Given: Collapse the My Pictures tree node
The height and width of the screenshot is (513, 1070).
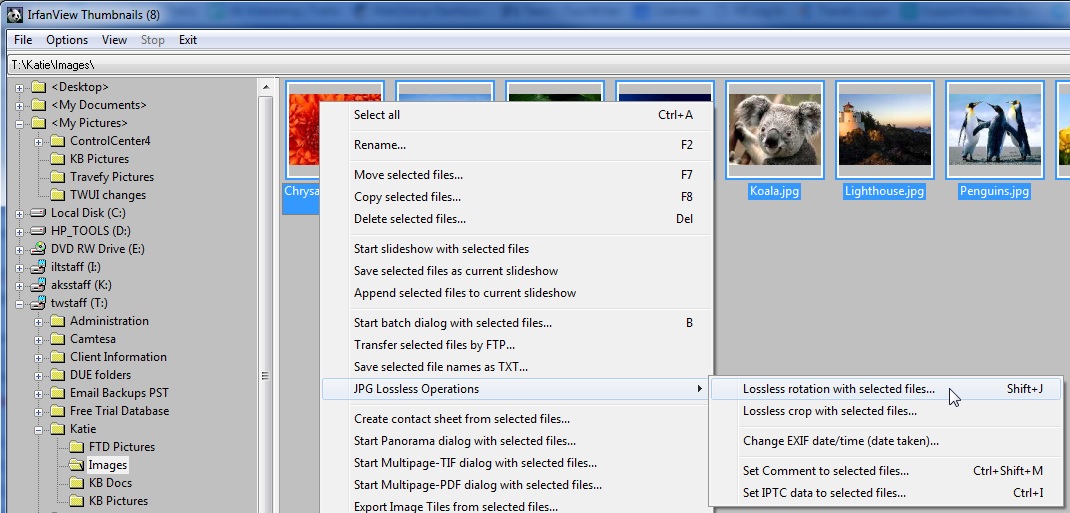Looking at the screenshot, I should [x=21, y=123].
